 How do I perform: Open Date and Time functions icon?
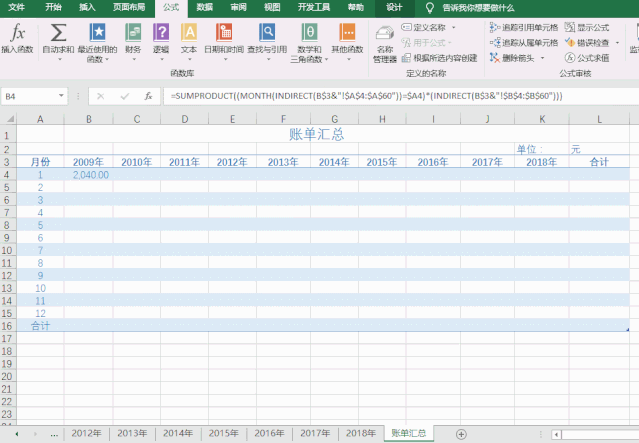coord(224,32)
